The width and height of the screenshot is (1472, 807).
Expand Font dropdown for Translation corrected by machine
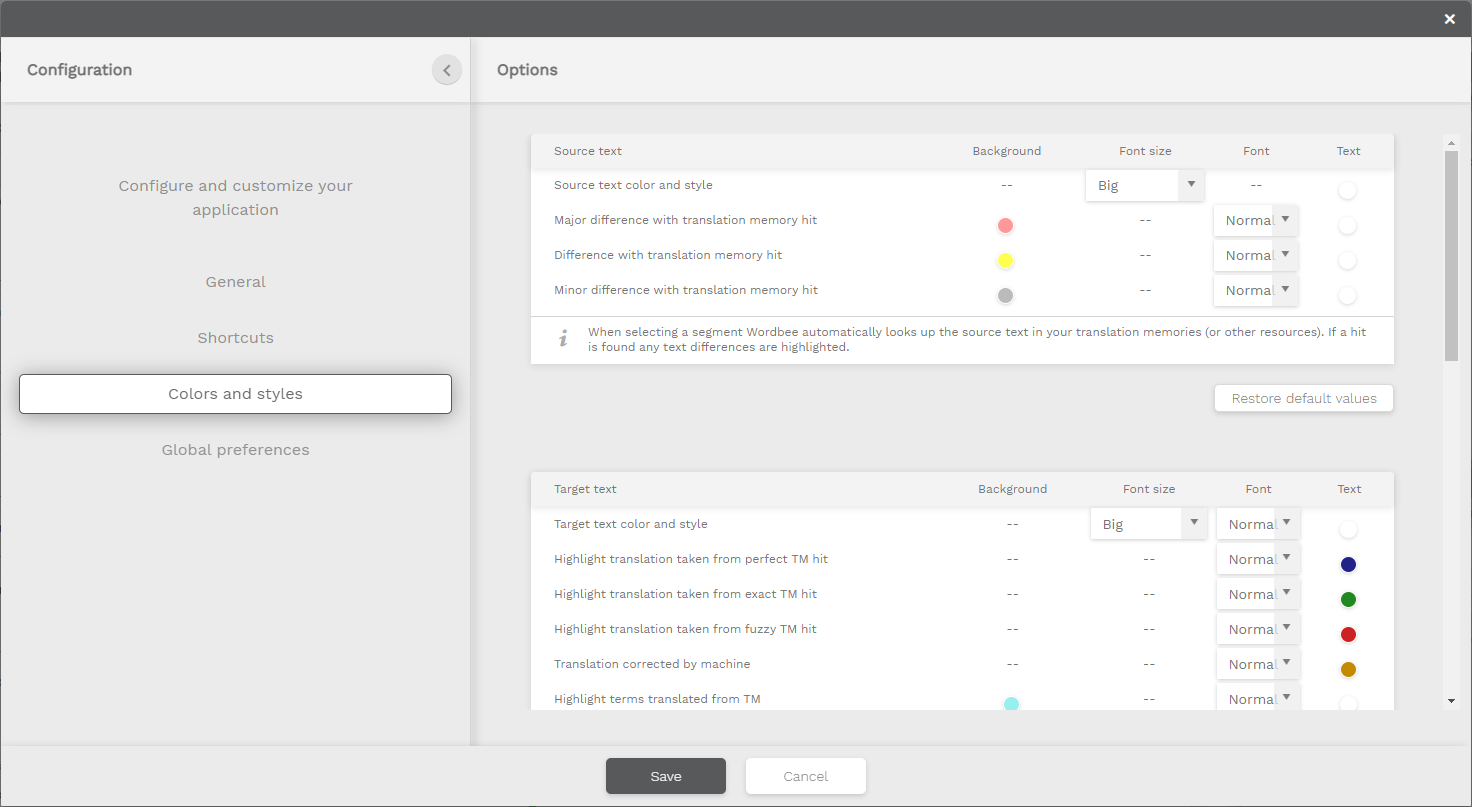1258,664
